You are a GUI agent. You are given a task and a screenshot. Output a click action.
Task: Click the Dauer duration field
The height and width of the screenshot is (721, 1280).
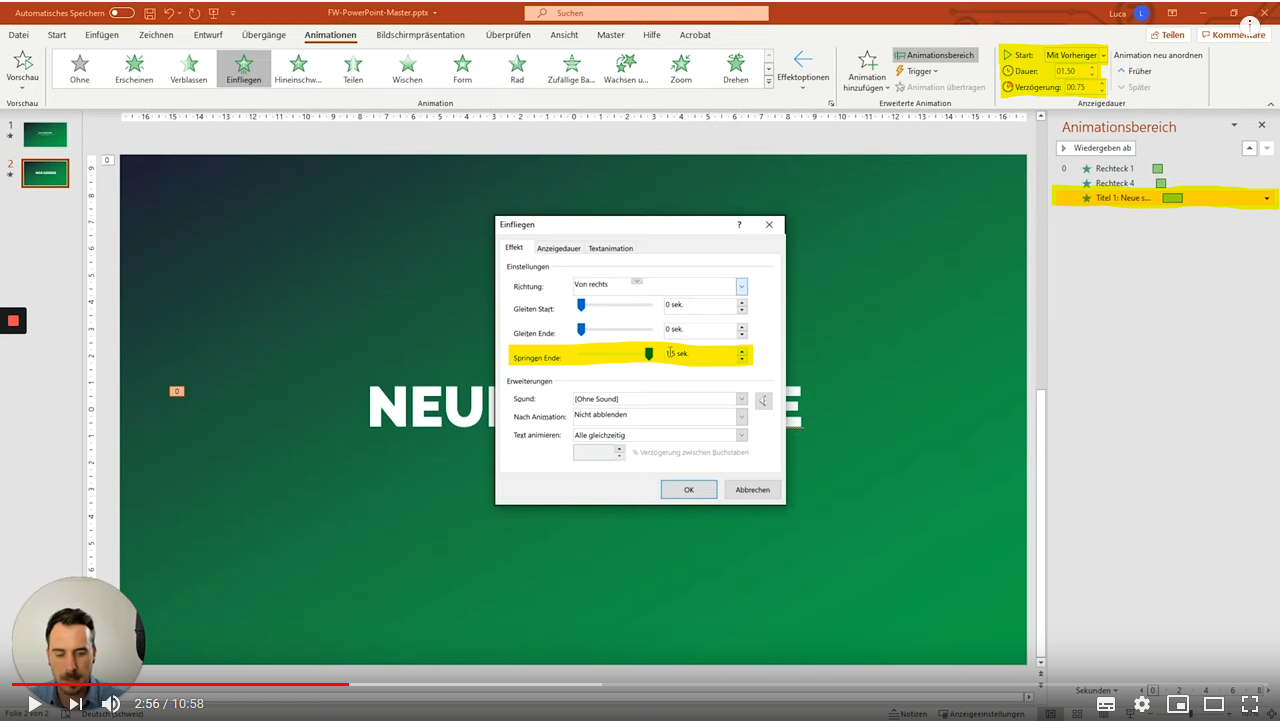(1076, 71)
